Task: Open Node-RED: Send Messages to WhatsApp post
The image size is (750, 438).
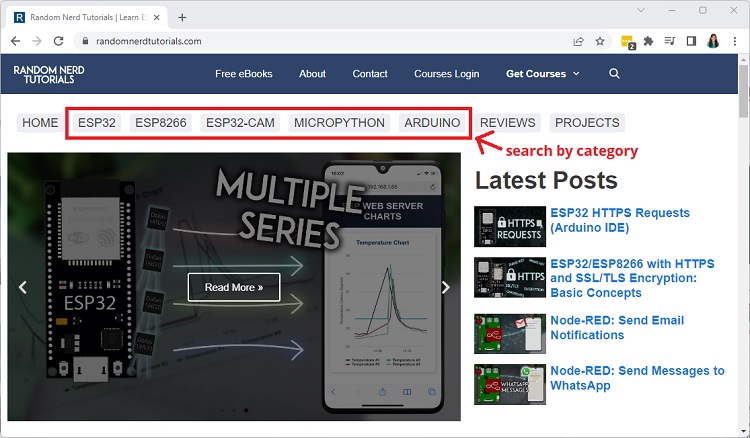Action: coord(637,378)
